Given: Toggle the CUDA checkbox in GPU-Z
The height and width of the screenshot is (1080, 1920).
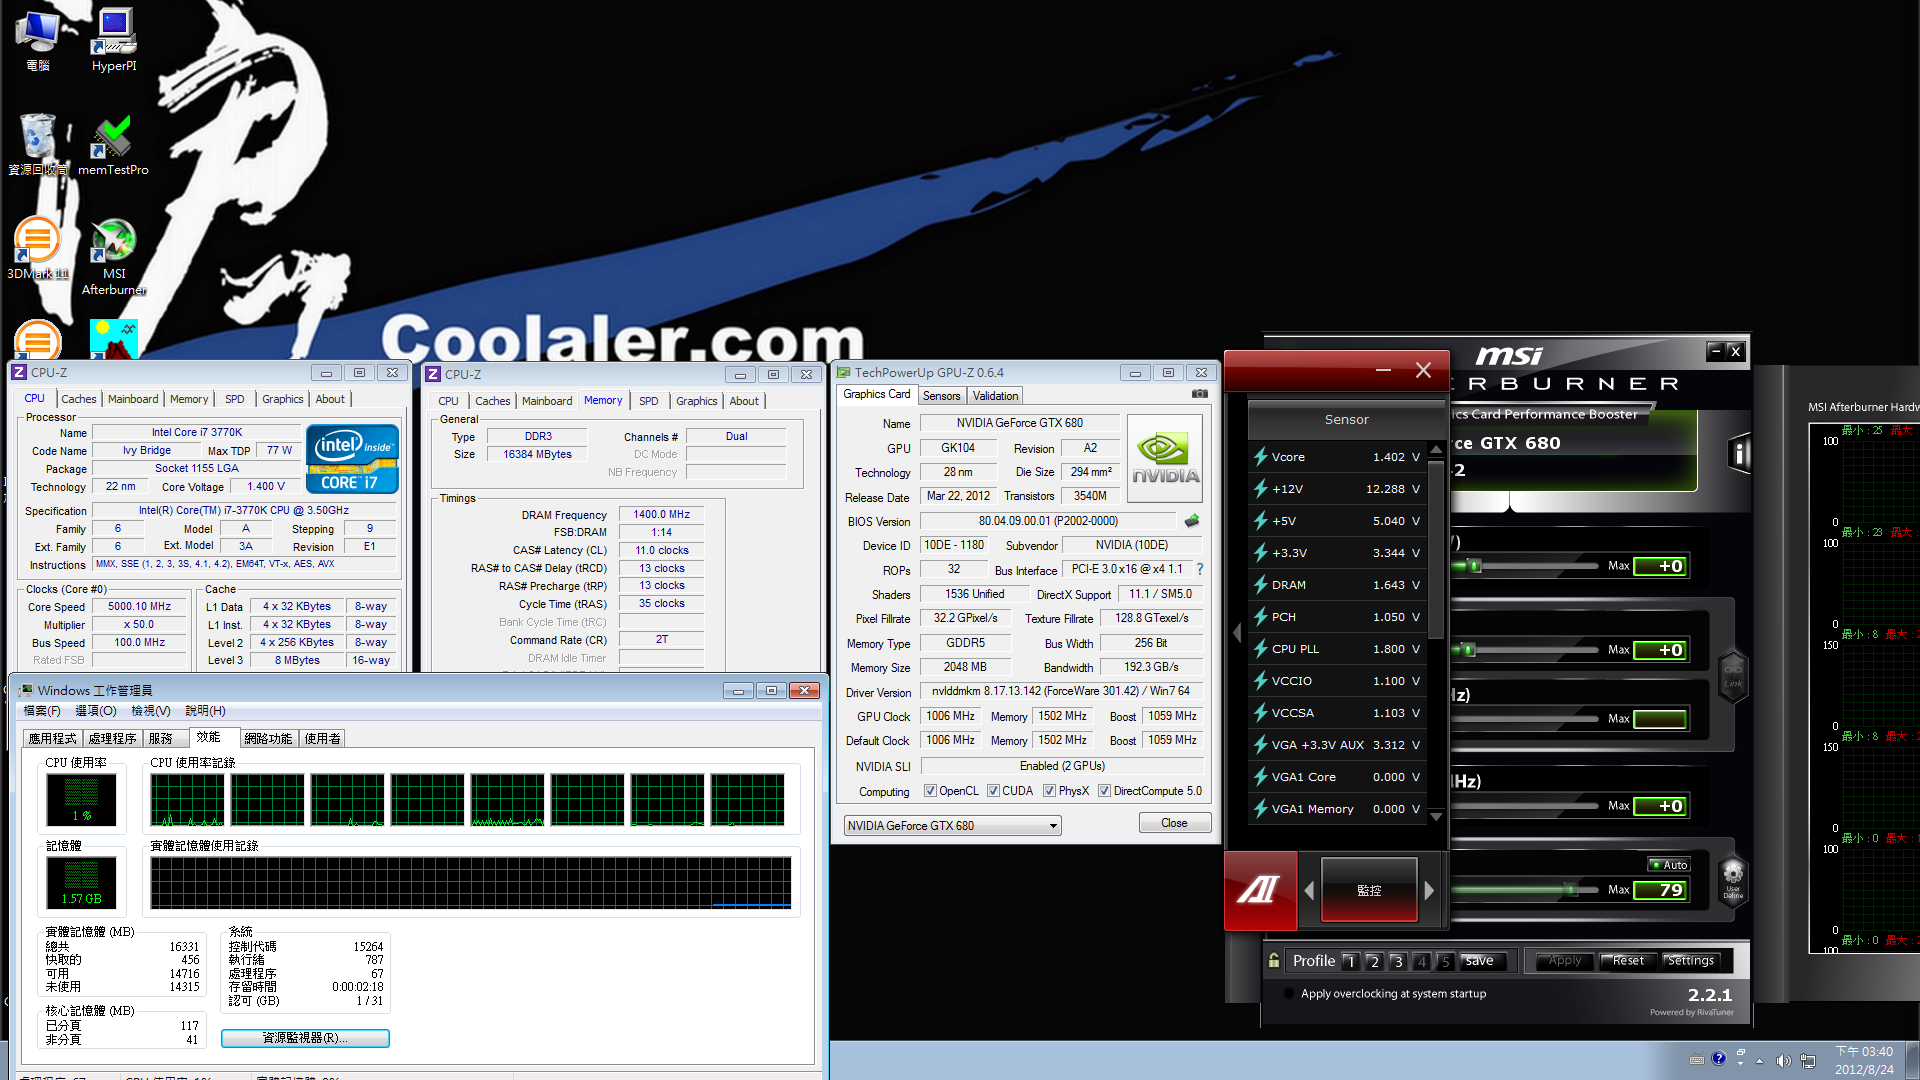Looking at the screenshot, I should pos(993,791).
